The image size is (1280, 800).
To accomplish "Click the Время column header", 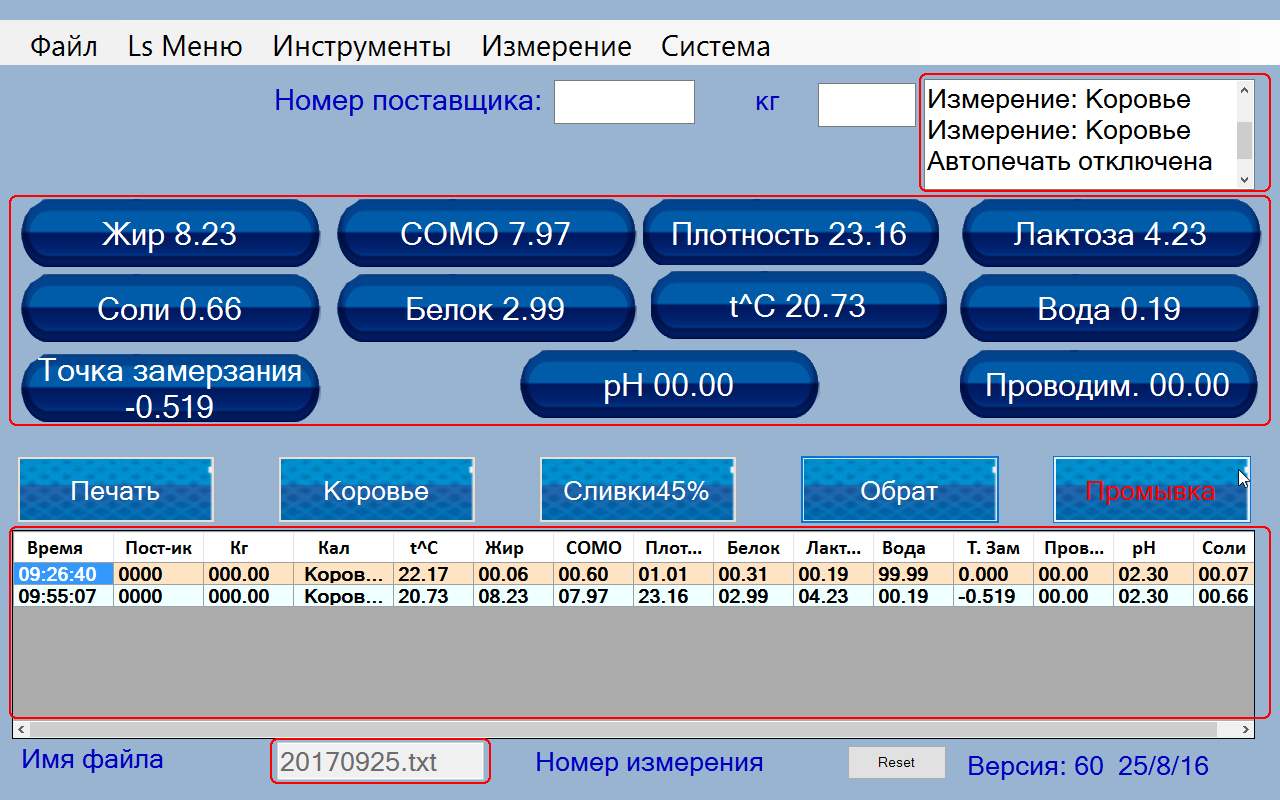I will point(55,548).
